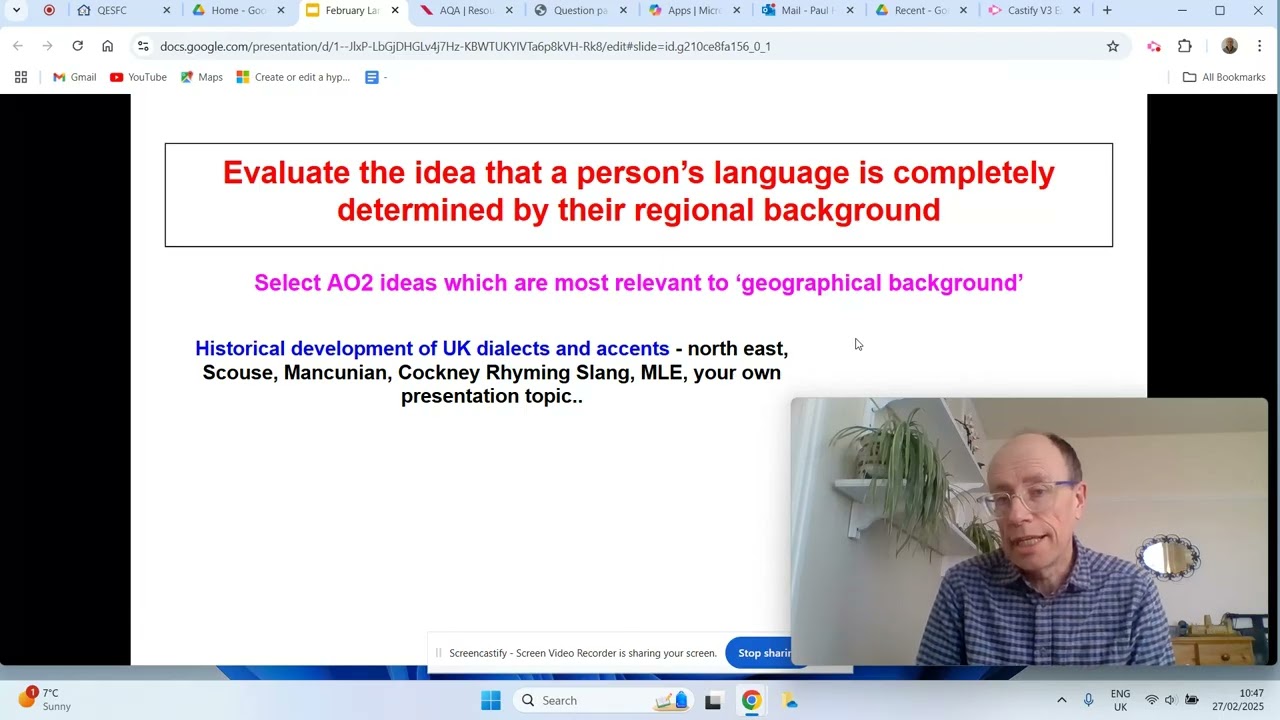
Task: Show hidden system tray icons
Action: [1061, 700]
